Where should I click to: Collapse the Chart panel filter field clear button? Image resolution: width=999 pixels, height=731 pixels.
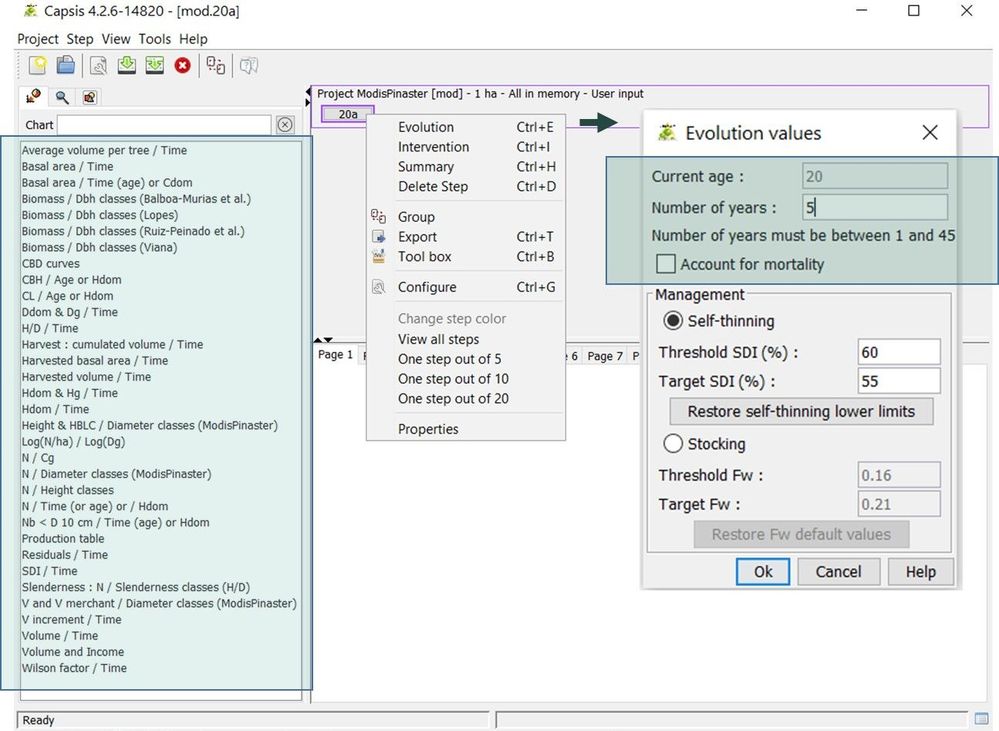pos(285,124)
